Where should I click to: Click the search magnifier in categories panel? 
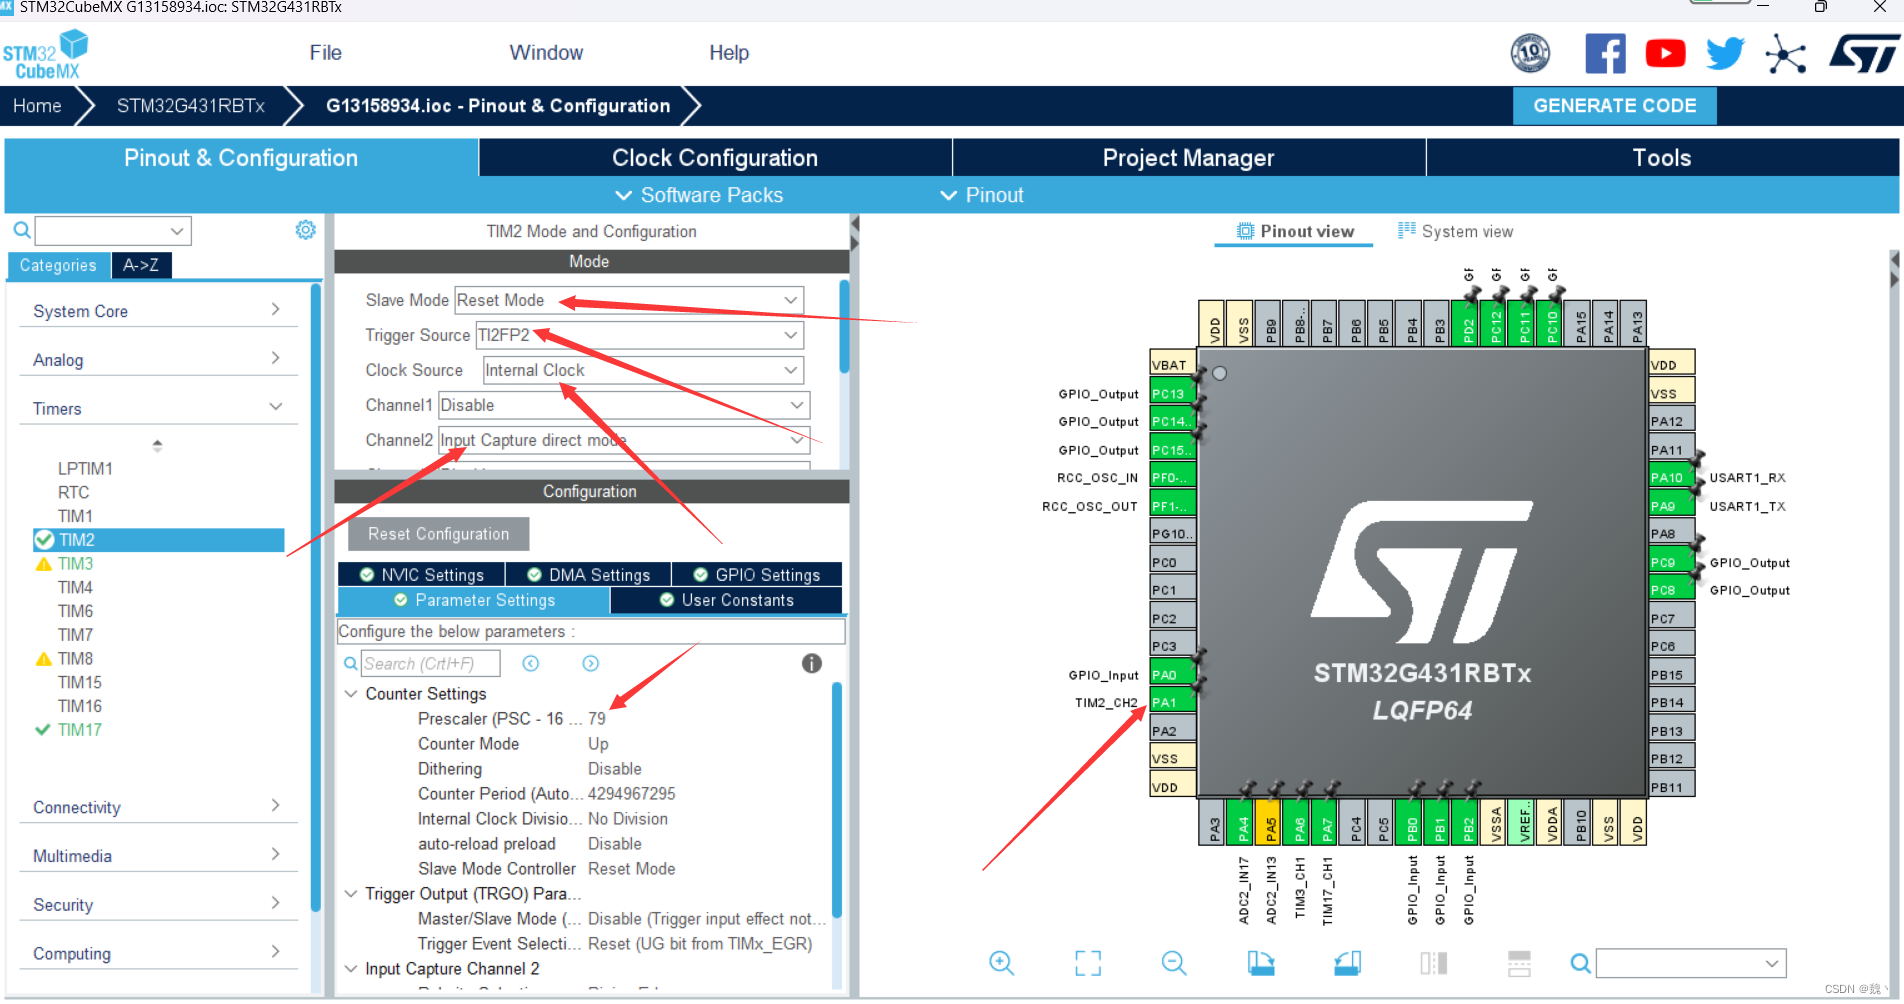[21, 231]
